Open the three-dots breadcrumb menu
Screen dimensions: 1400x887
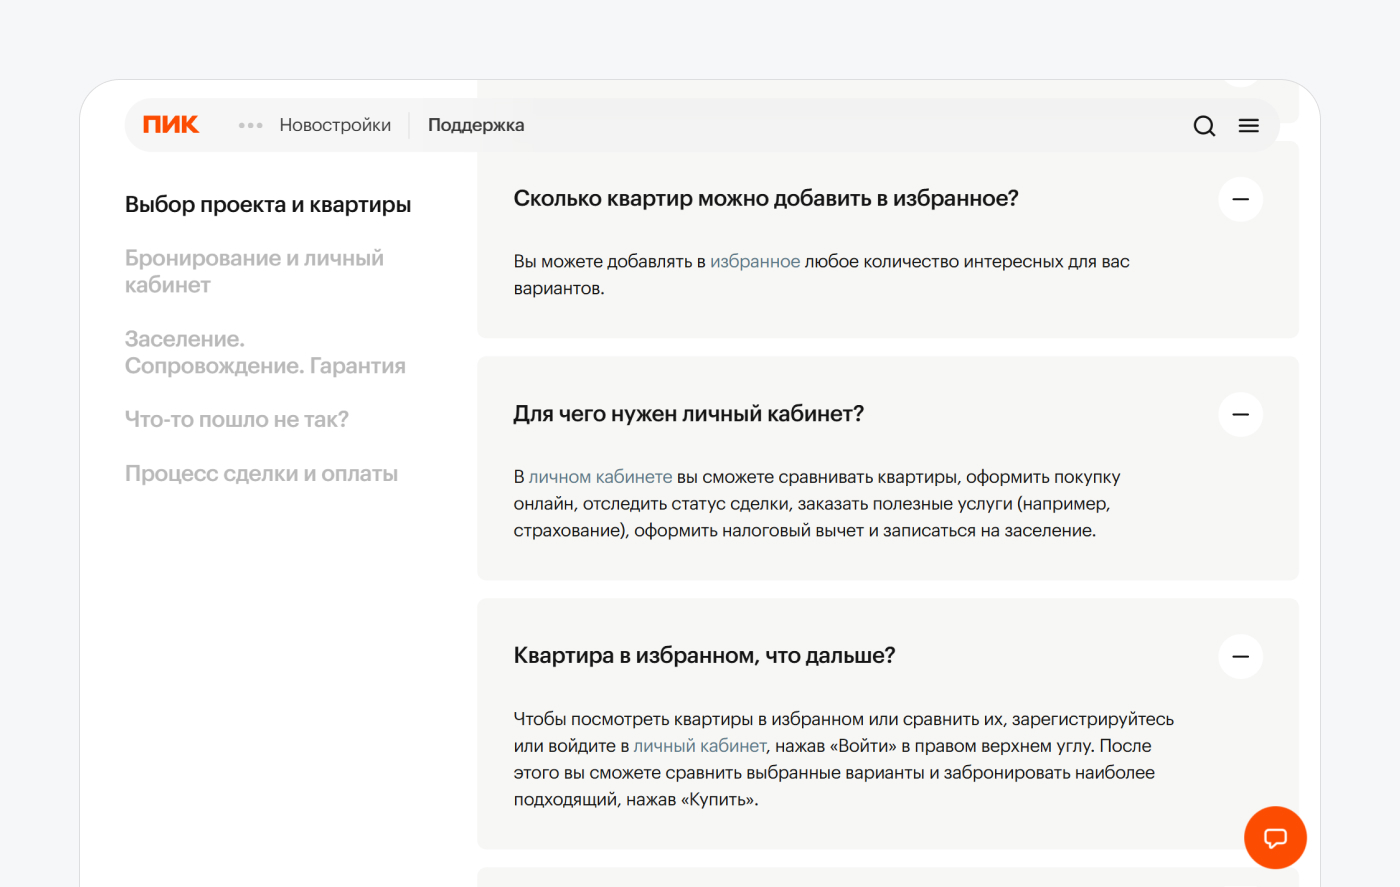click(251, 126)
